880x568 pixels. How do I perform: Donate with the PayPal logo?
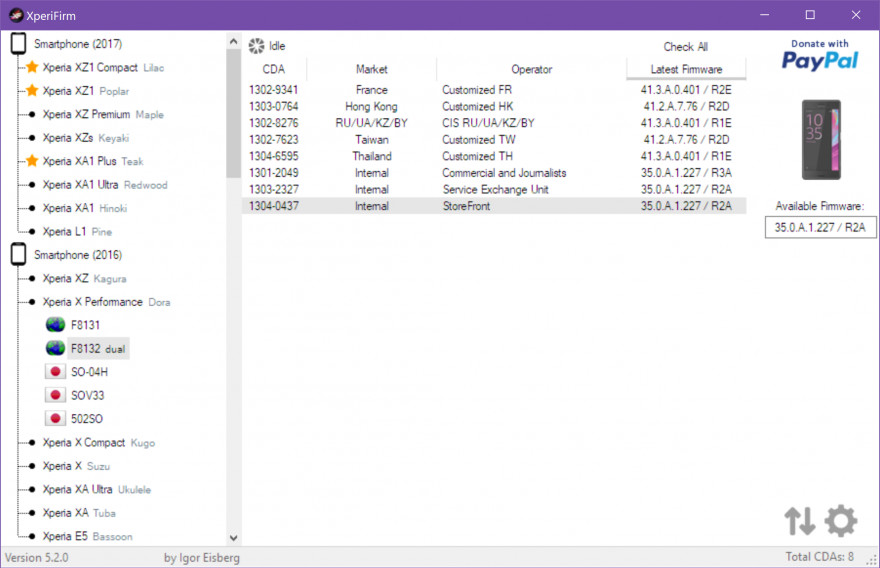(x=820, y=55)
